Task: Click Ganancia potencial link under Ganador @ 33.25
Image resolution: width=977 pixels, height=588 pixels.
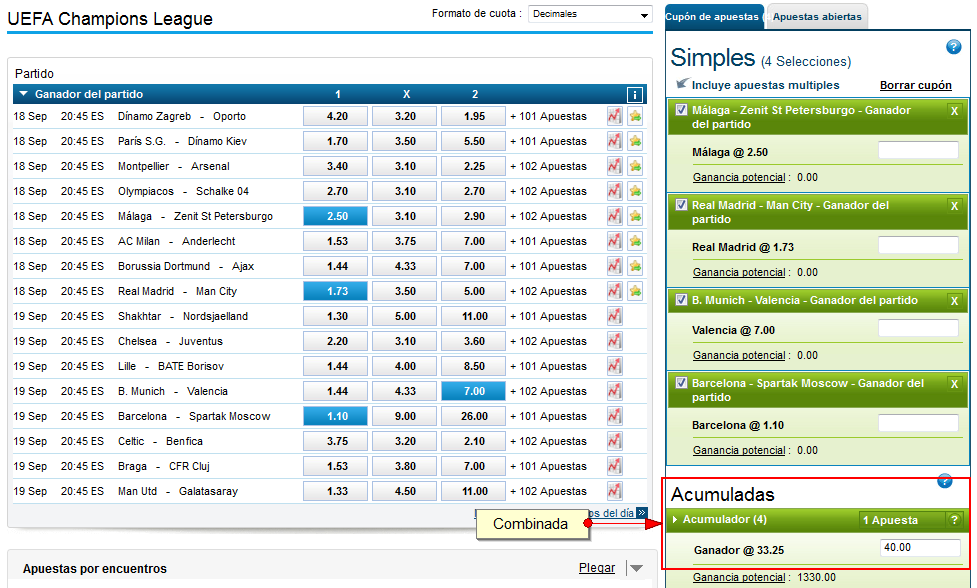Action: [739, 577]
